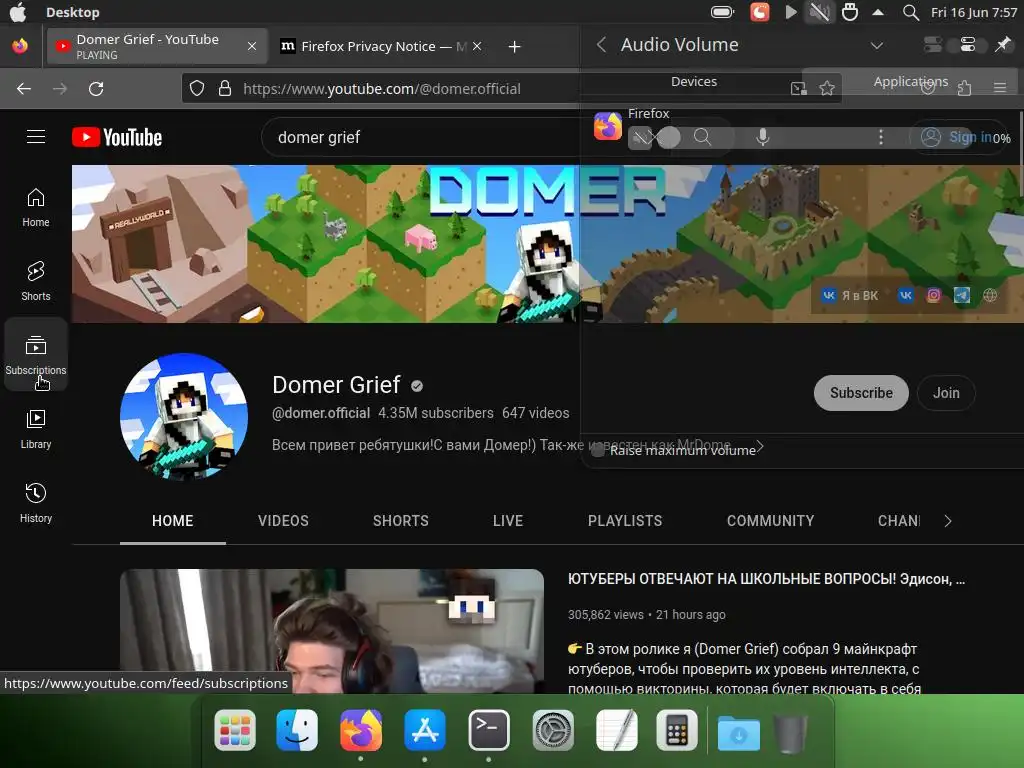
Task: Toggle mute for Firefox audio stream
Action: point(641,137)
